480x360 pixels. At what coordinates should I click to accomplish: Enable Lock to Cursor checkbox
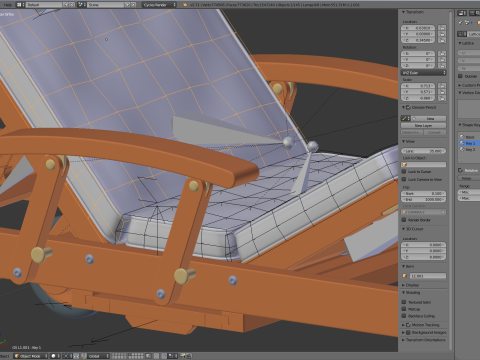pos(404,172)
